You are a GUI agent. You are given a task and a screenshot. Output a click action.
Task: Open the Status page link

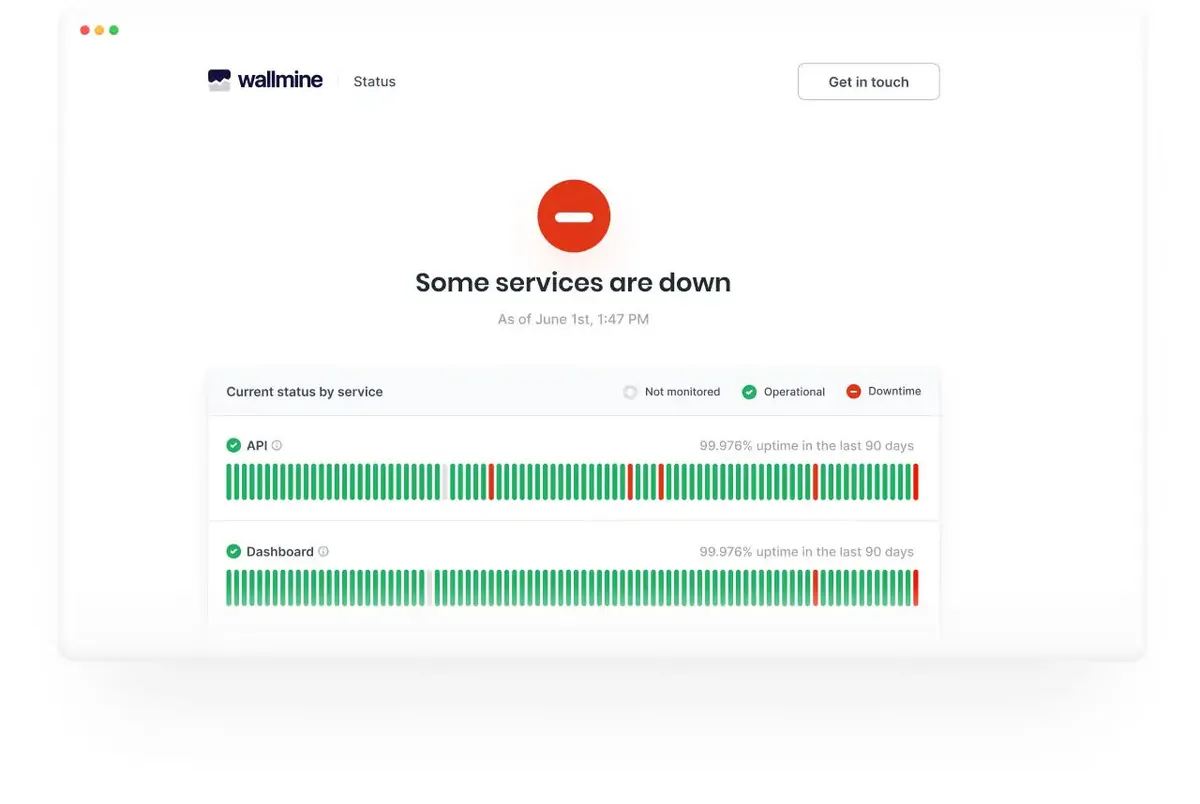pos(374,82)
